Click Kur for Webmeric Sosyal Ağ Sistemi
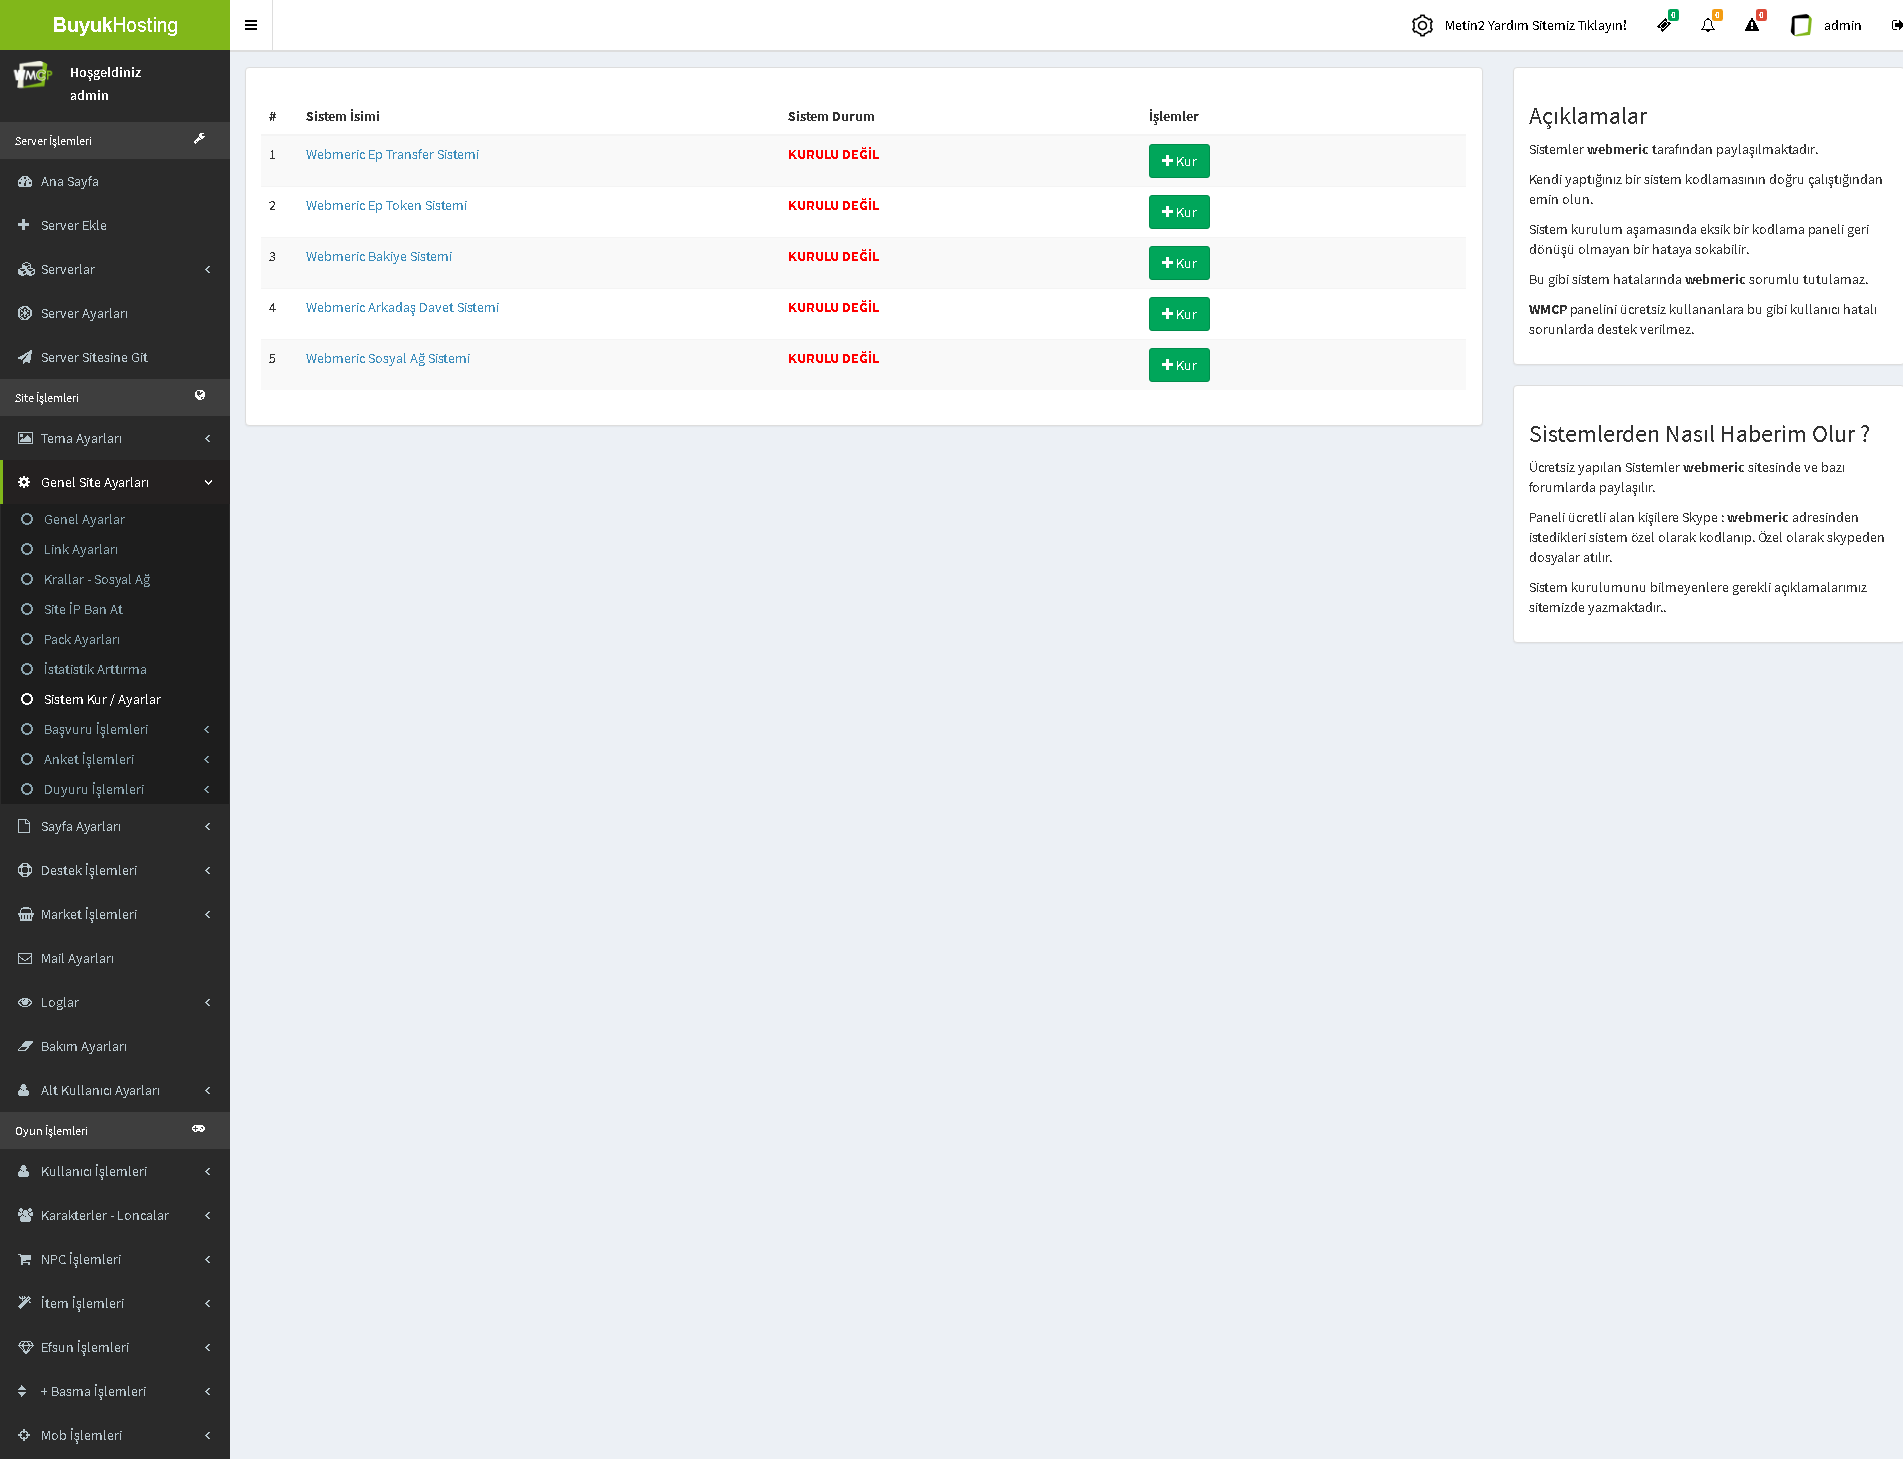This screenshot has height=1459, width=1903. coord(1179,365)
